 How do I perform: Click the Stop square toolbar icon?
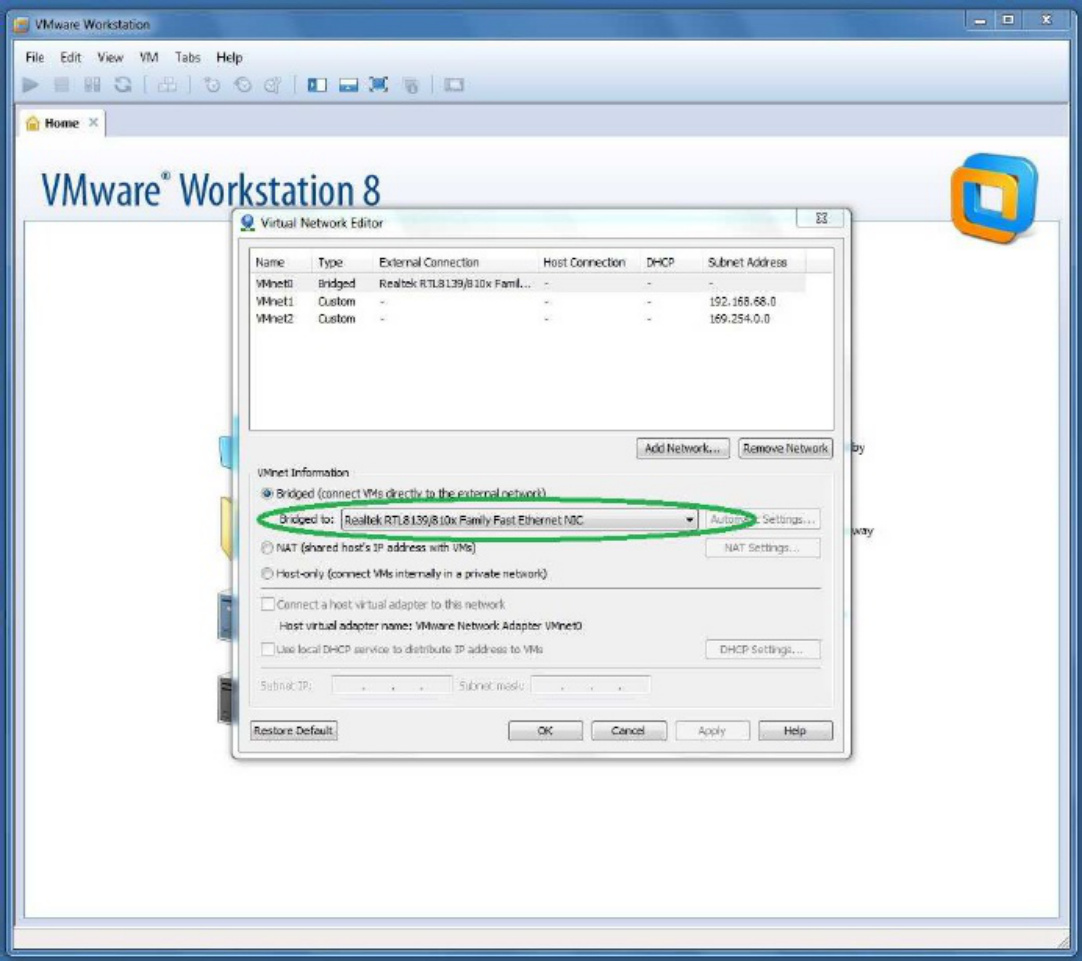61,85
